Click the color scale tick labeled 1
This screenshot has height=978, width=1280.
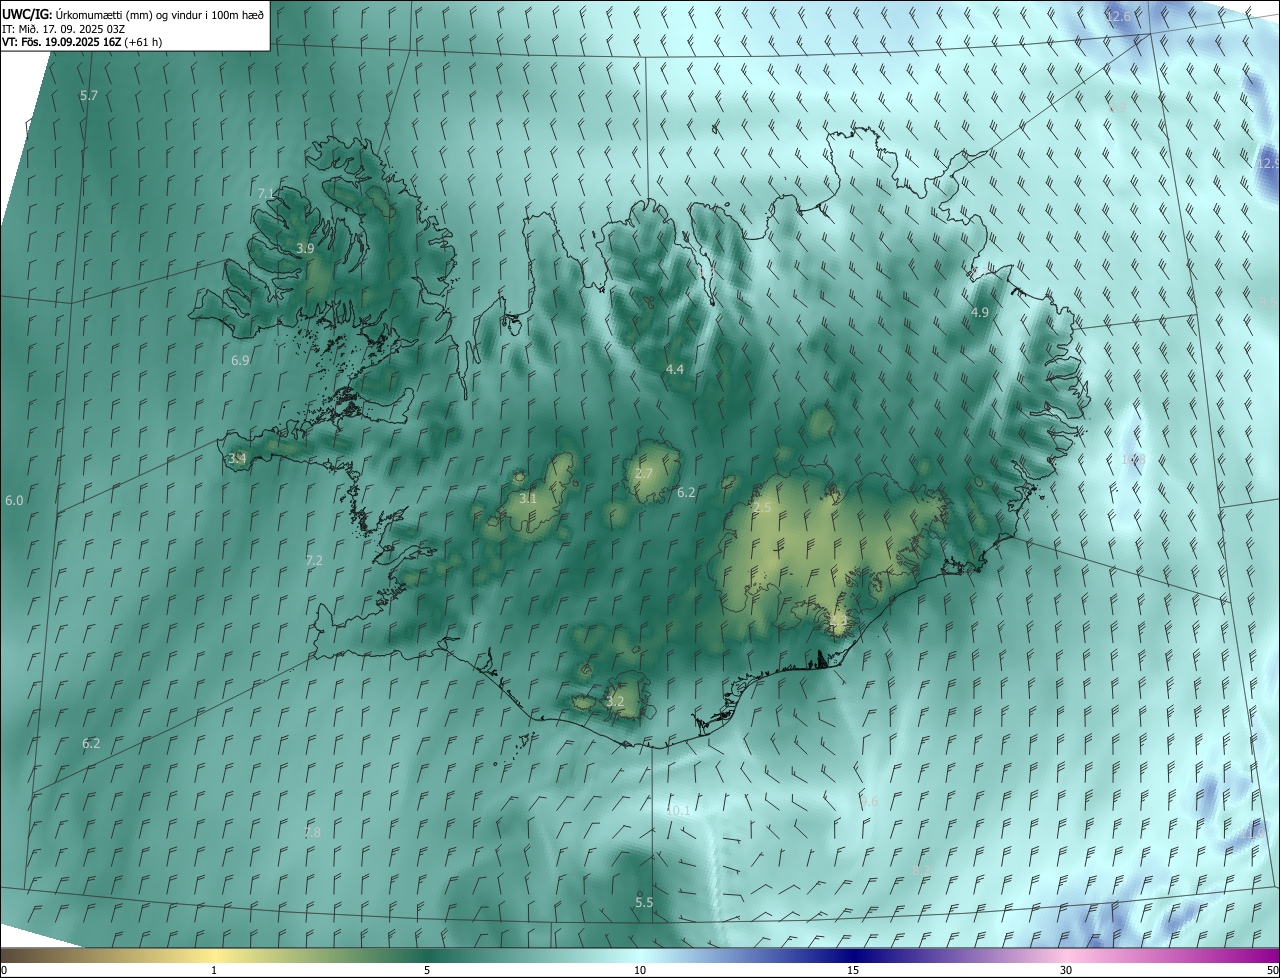214,970
